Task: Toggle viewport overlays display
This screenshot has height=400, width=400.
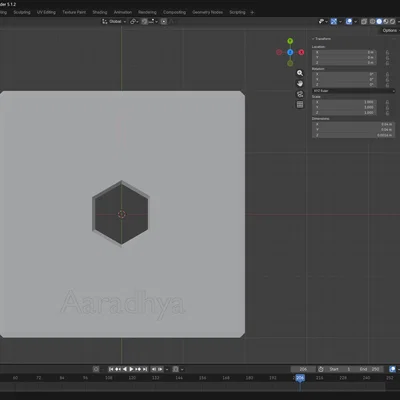Action: click(x=349, y=21)
